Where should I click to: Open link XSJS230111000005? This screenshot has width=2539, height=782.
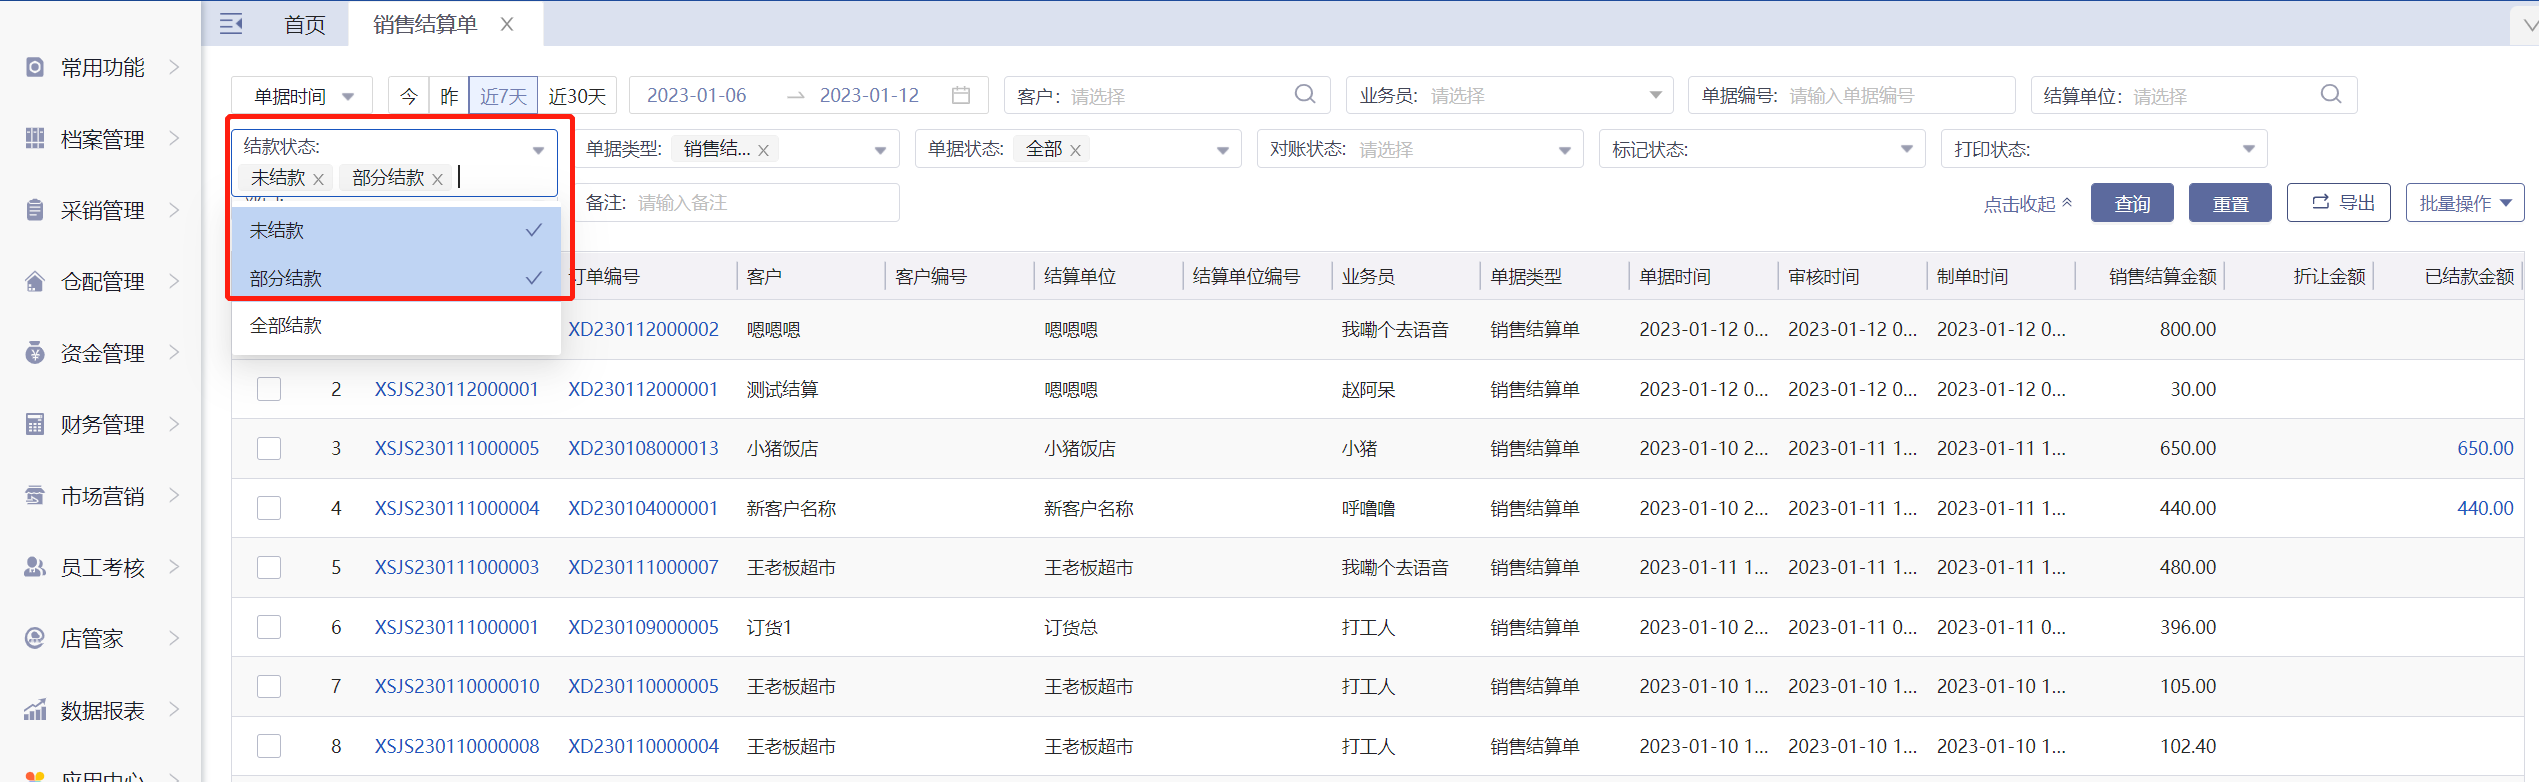coord(456,449)
